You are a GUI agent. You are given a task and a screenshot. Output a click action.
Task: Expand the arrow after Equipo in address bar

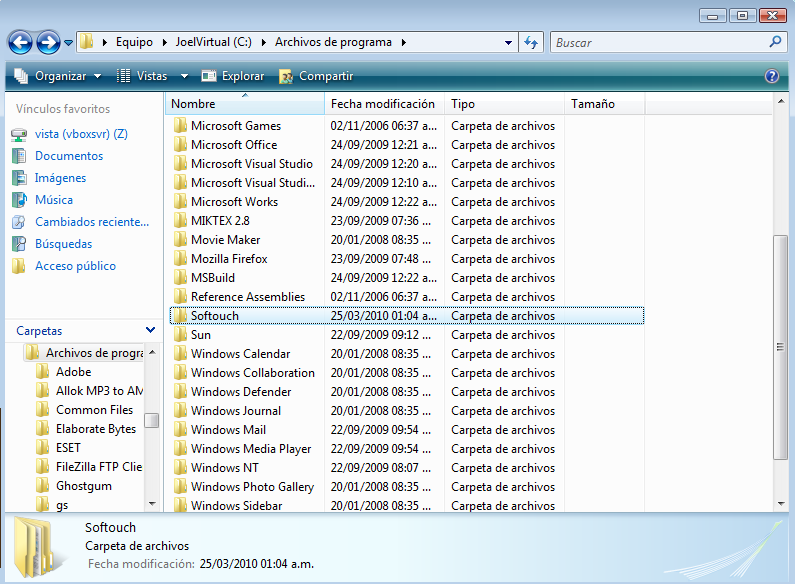click(165, 43)
